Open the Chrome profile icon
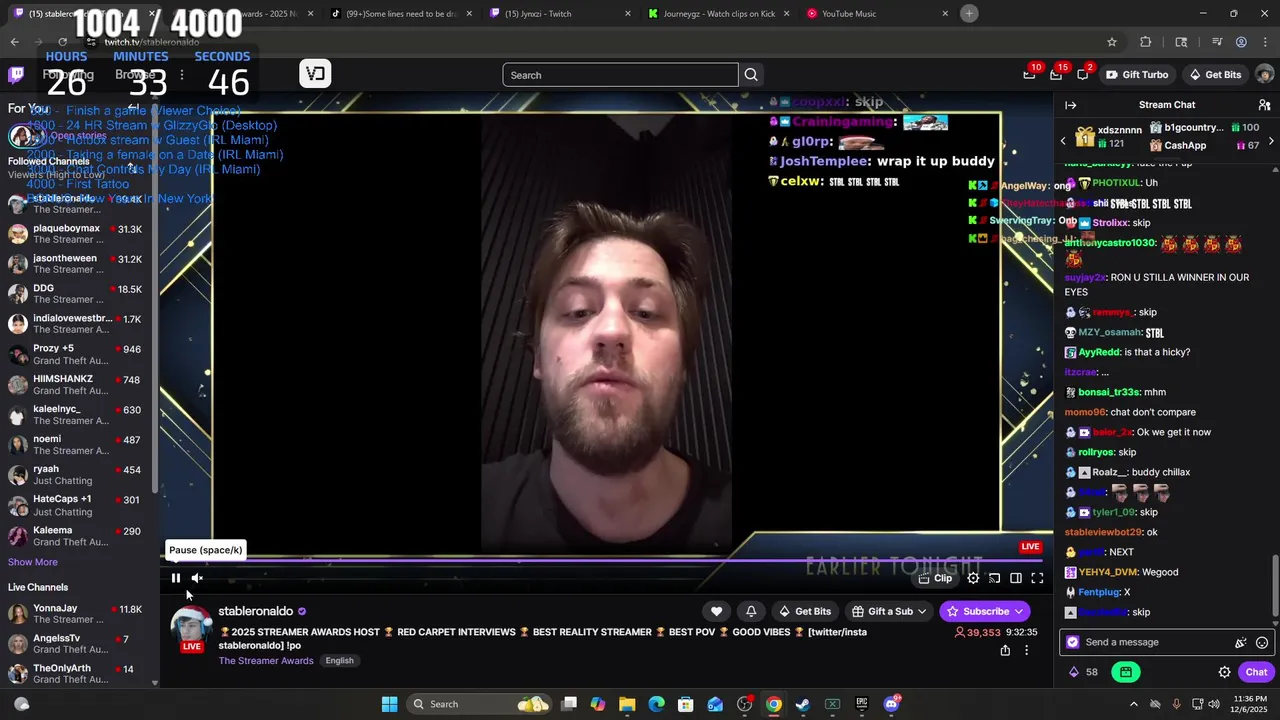 (1241, 42)
